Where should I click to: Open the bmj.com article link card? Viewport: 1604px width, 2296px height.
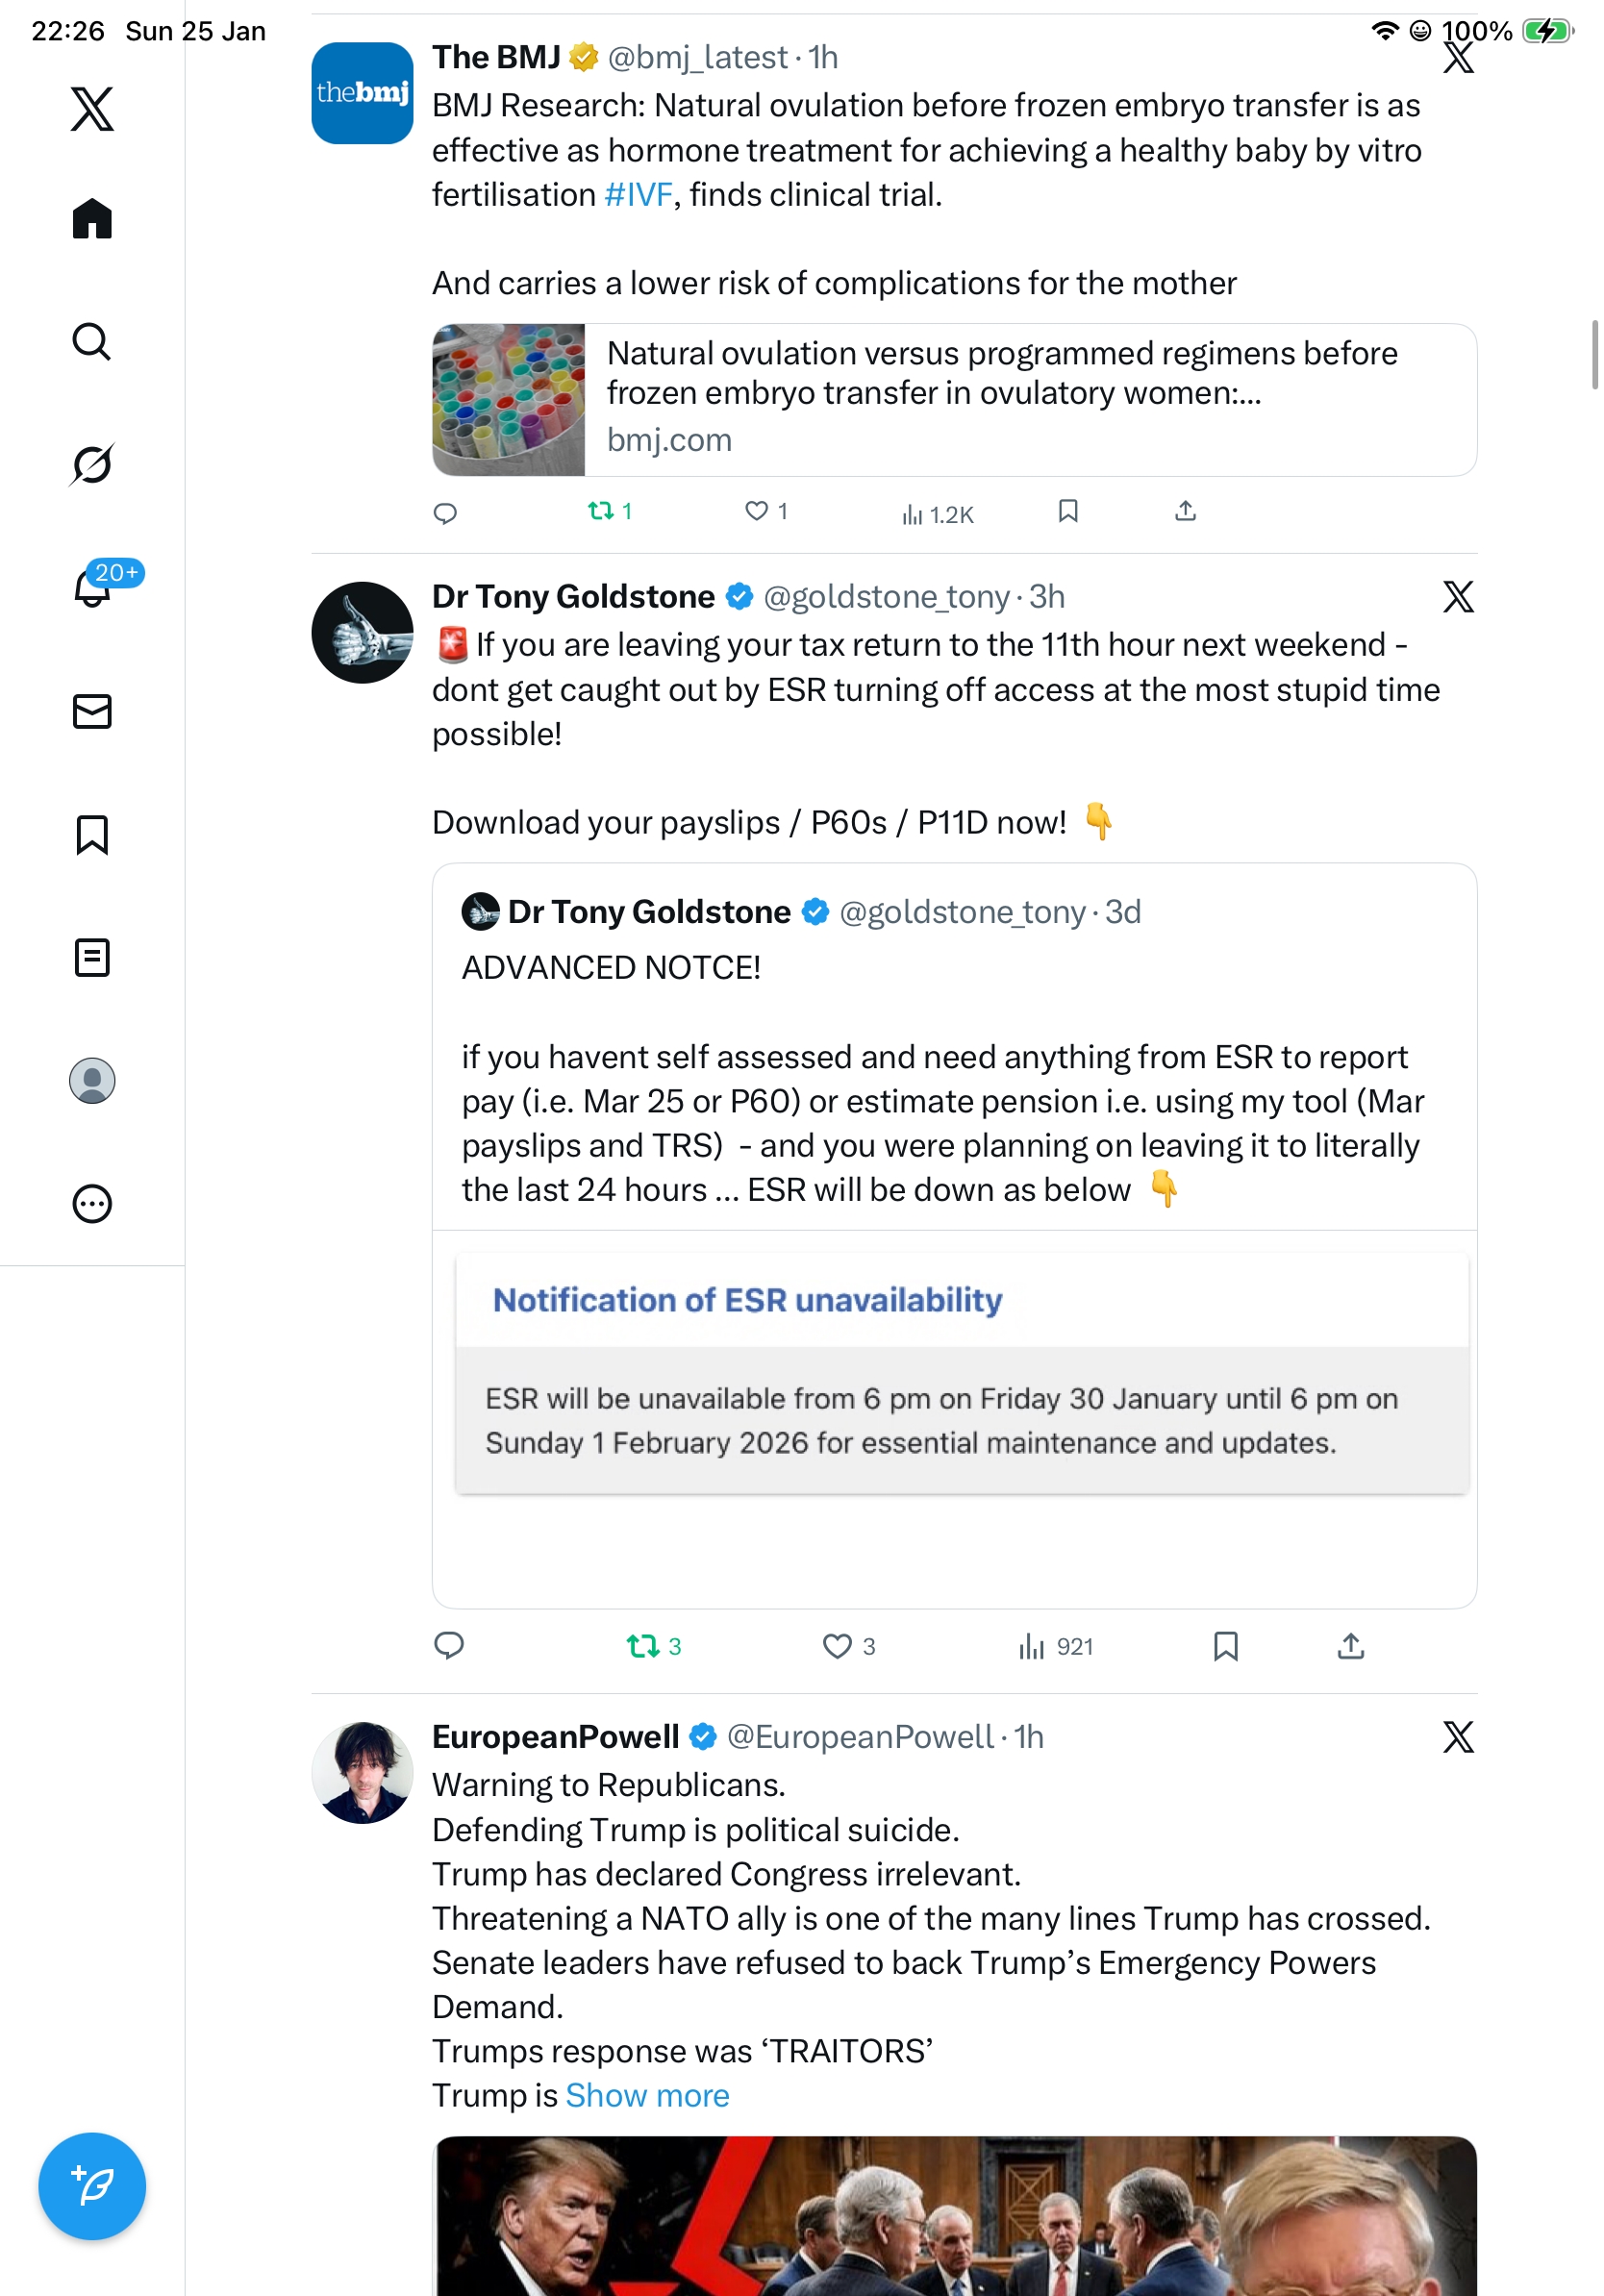954,400
